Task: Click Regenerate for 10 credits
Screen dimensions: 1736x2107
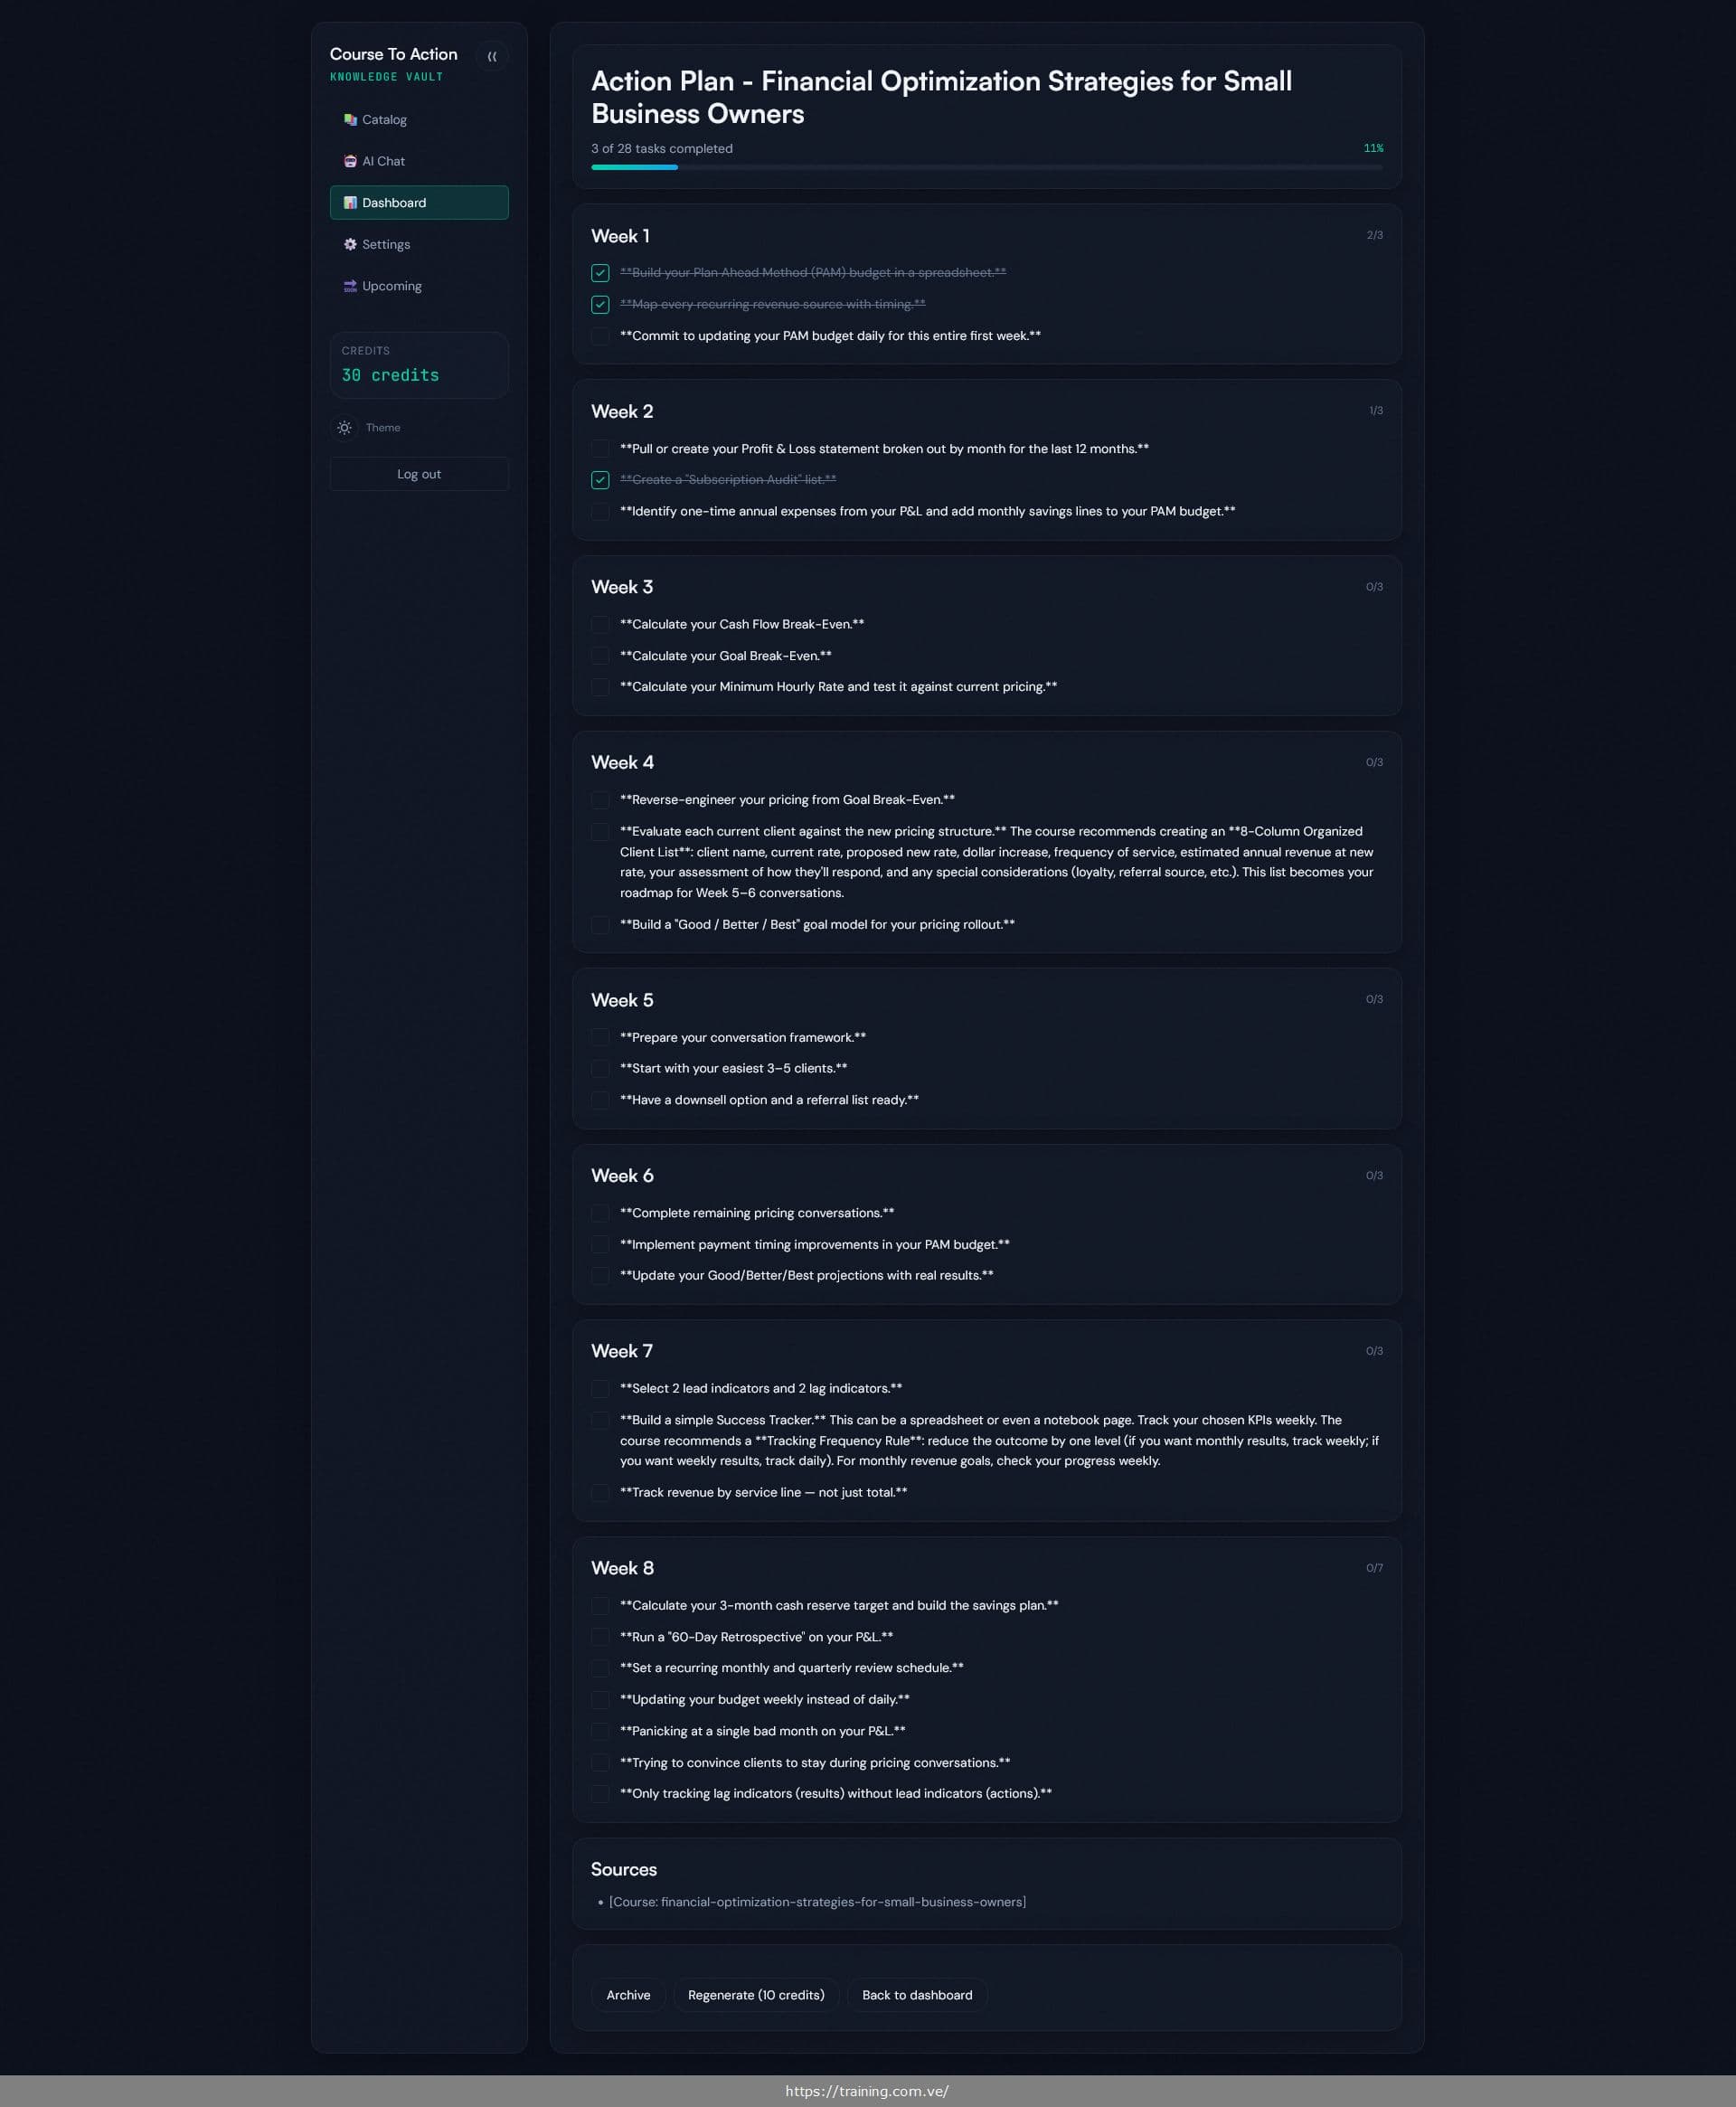Action: (756, 1995)
